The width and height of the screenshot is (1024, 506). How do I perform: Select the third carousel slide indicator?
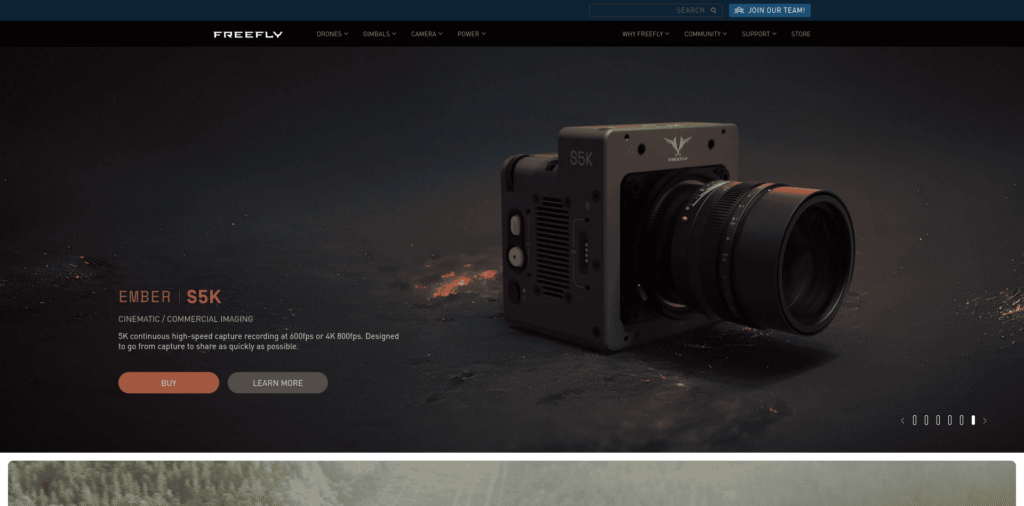[x=938, y=420]
